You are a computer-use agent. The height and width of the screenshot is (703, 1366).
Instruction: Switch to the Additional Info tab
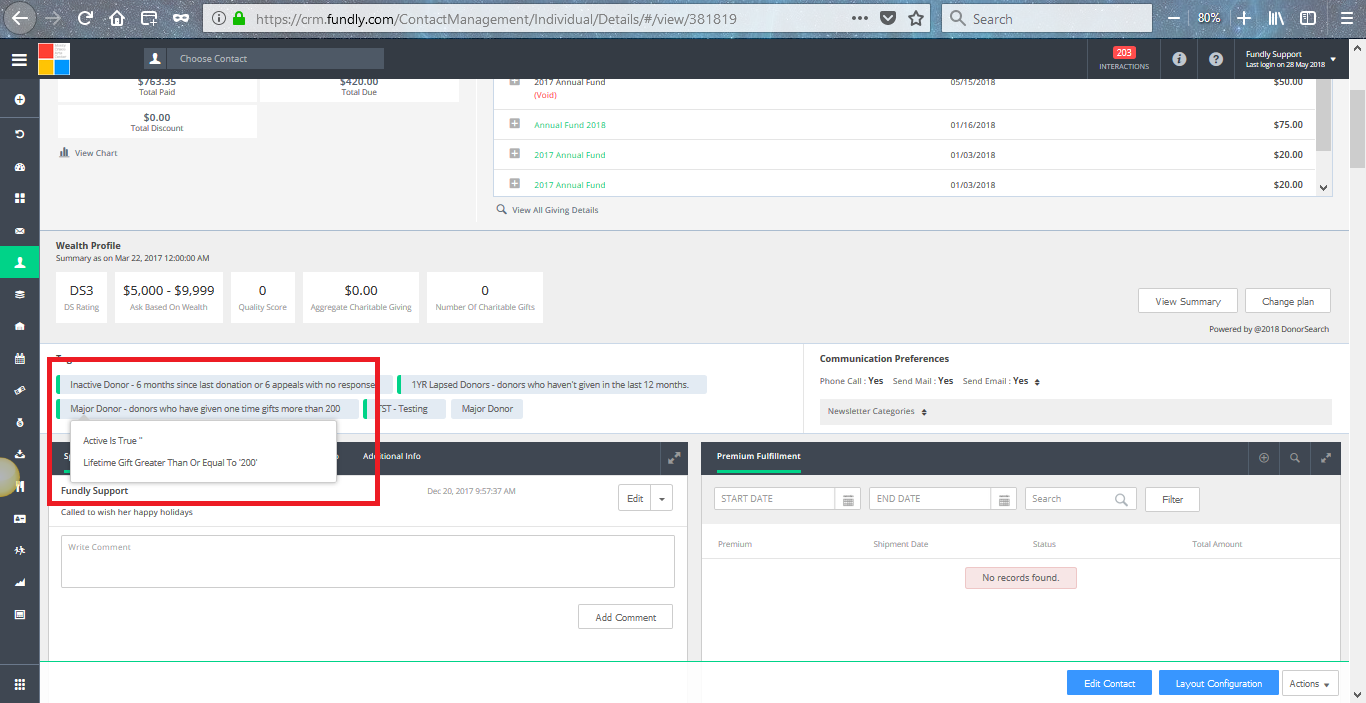392,456
